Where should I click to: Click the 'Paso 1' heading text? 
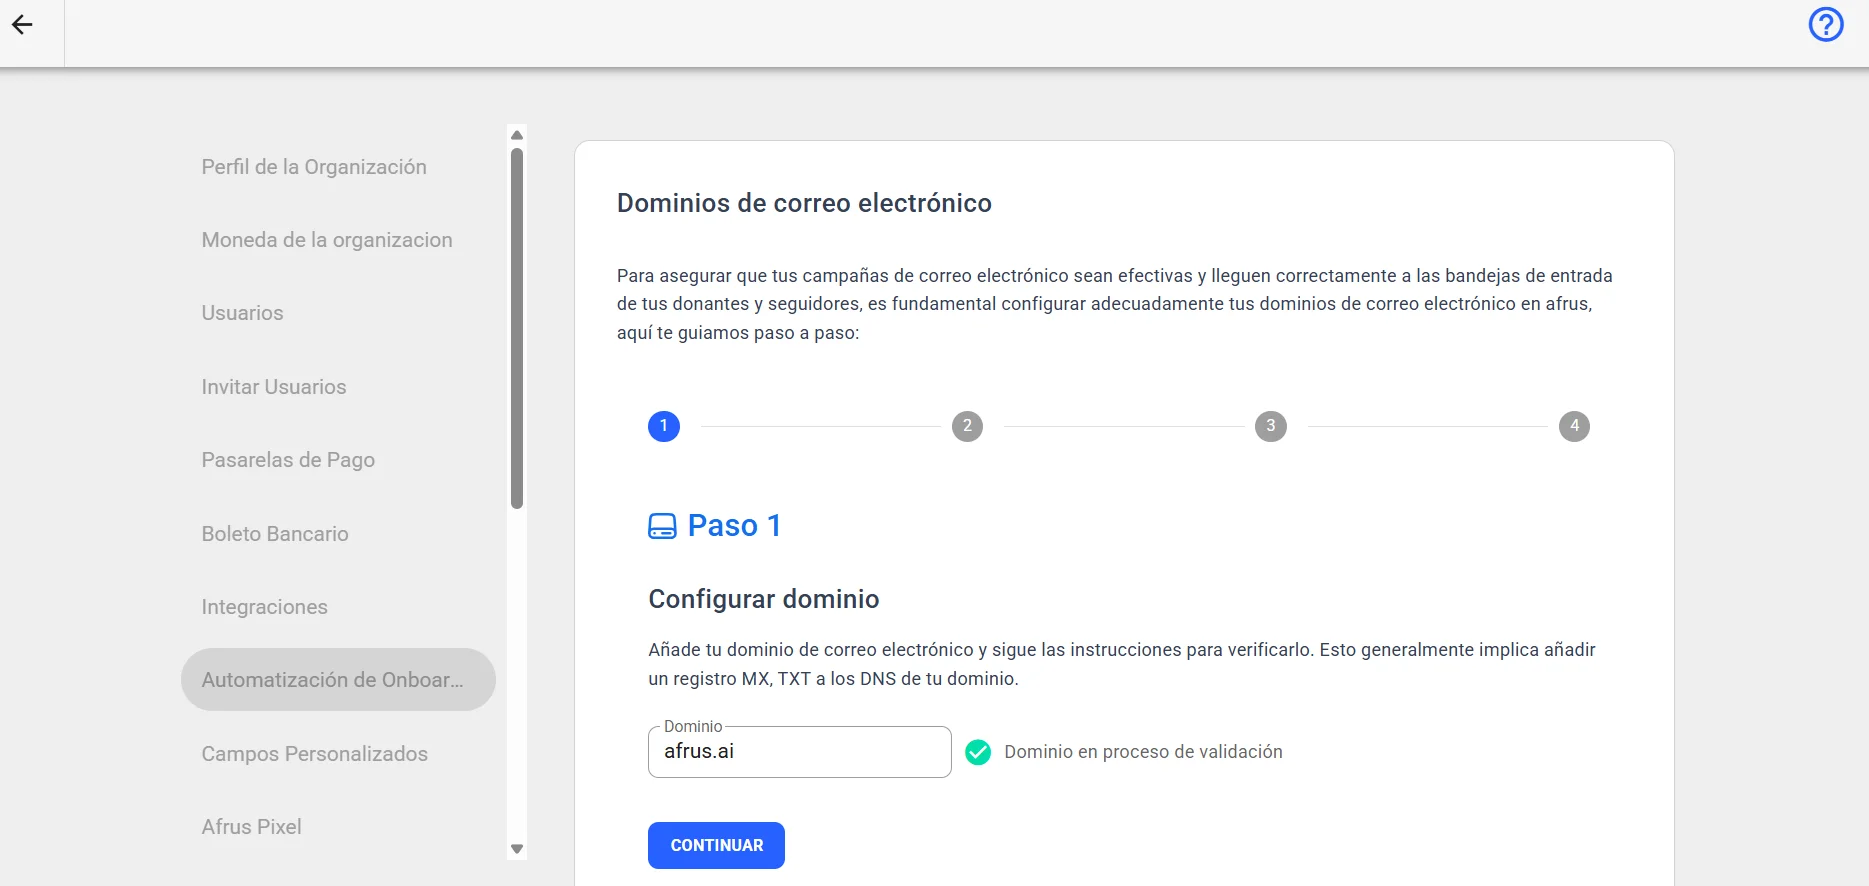tap(734, 526)
